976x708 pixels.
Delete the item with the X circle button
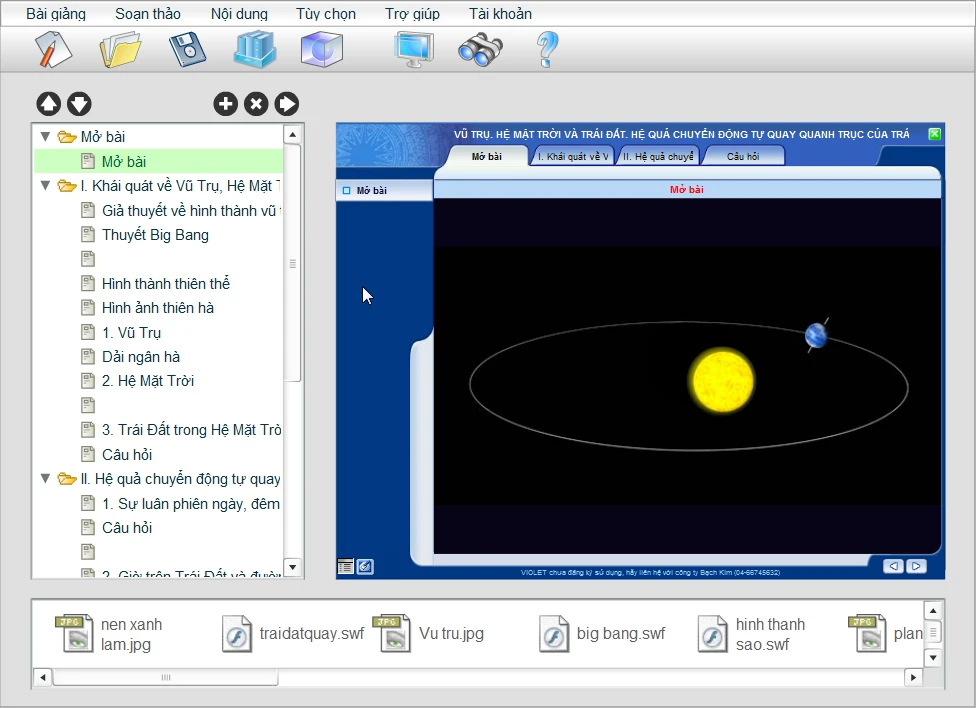(x=256, y=104)
